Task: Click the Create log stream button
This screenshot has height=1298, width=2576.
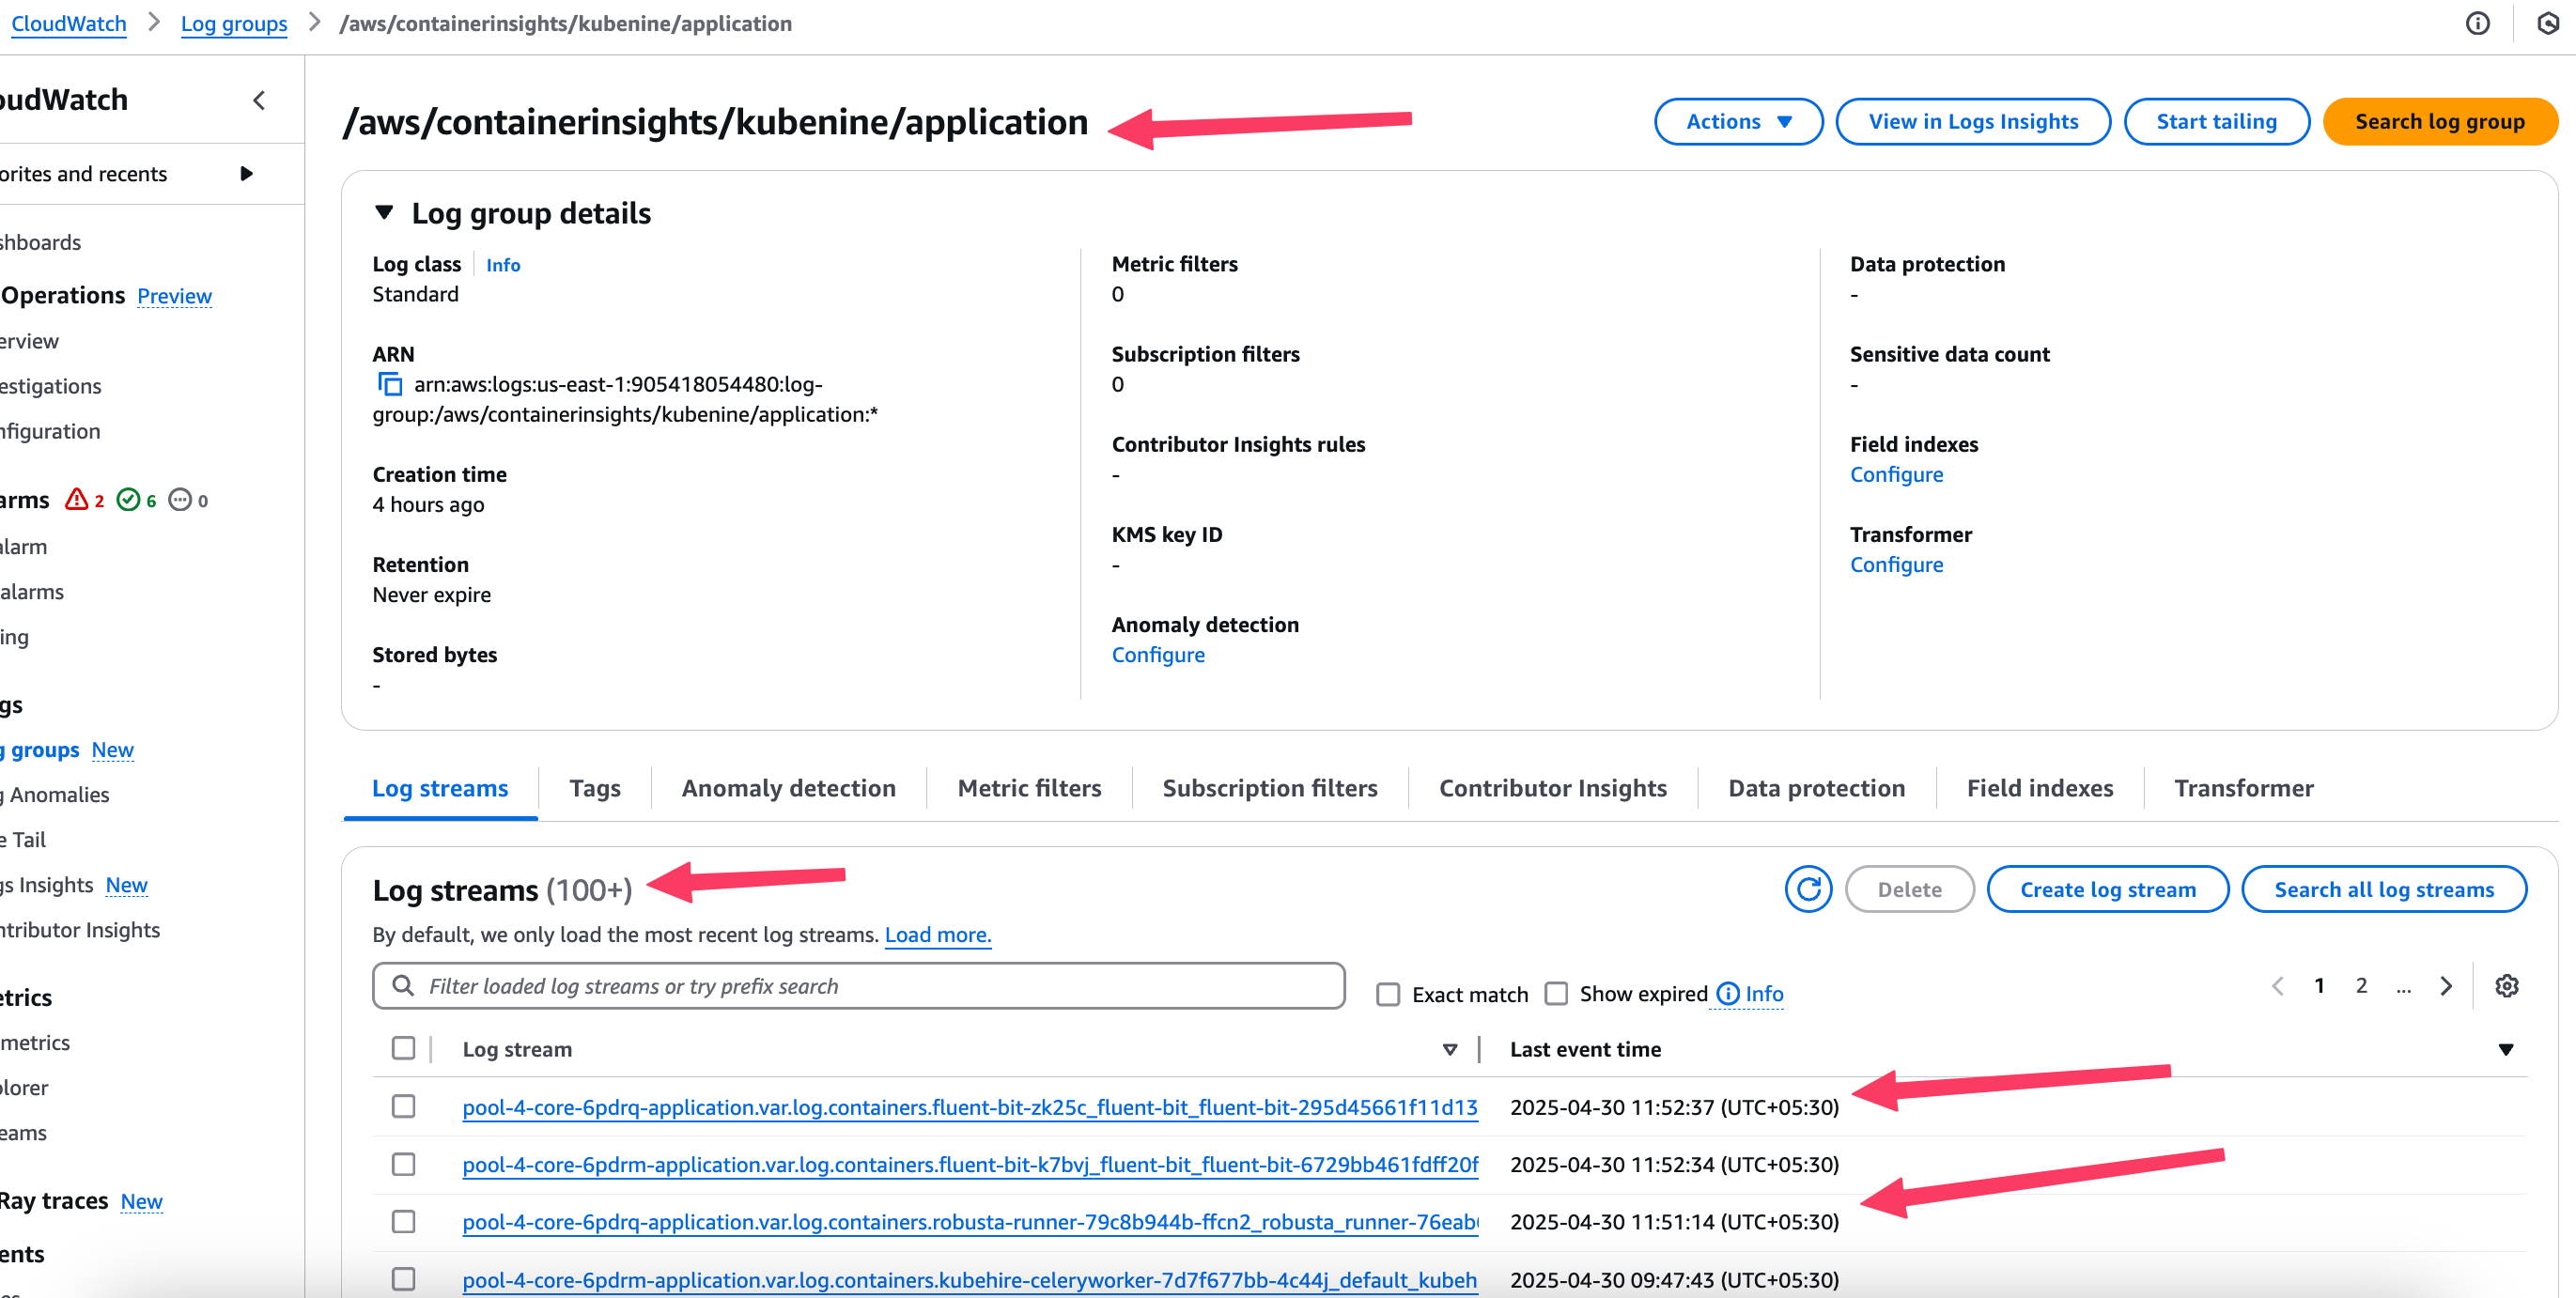Action: (2107, 889)
